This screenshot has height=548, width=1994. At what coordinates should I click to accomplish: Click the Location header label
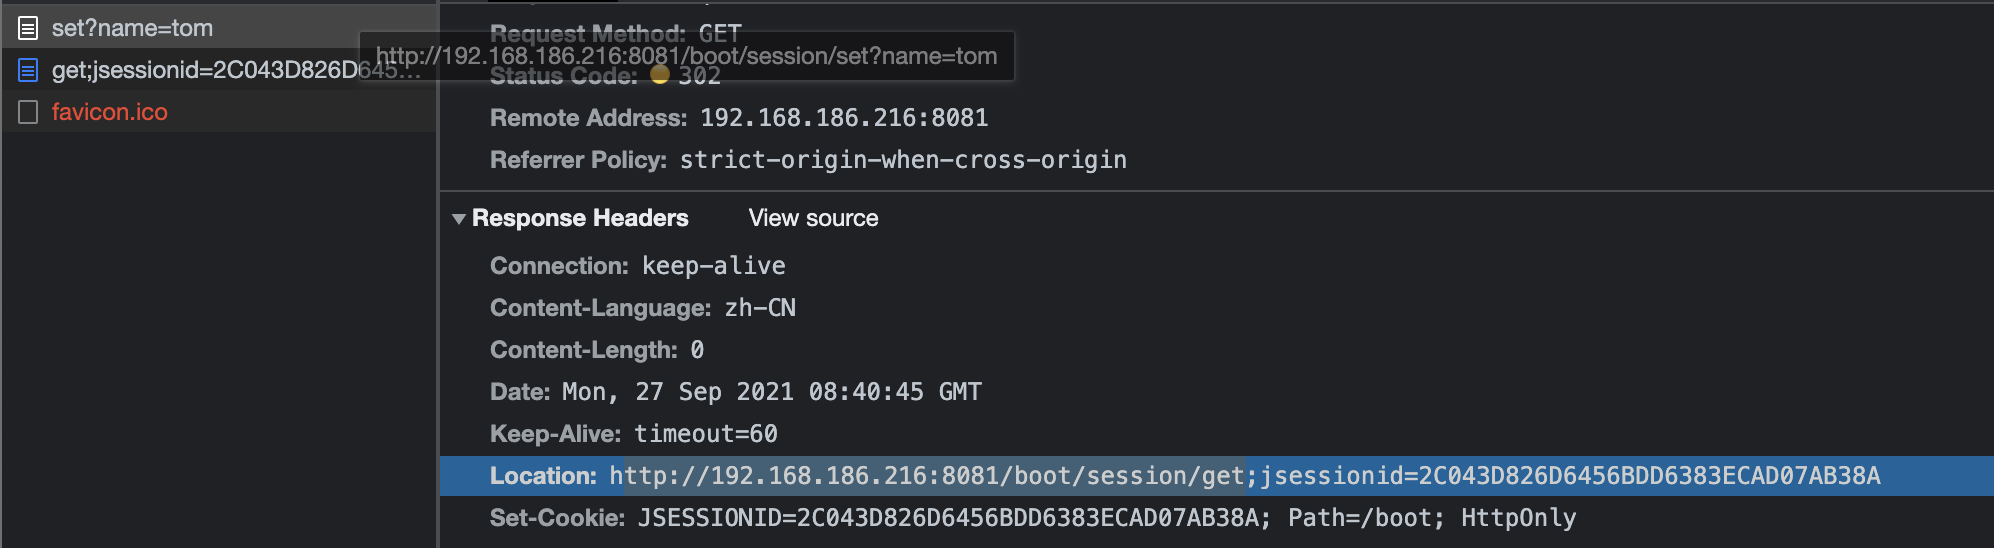(x=543, y=476)
